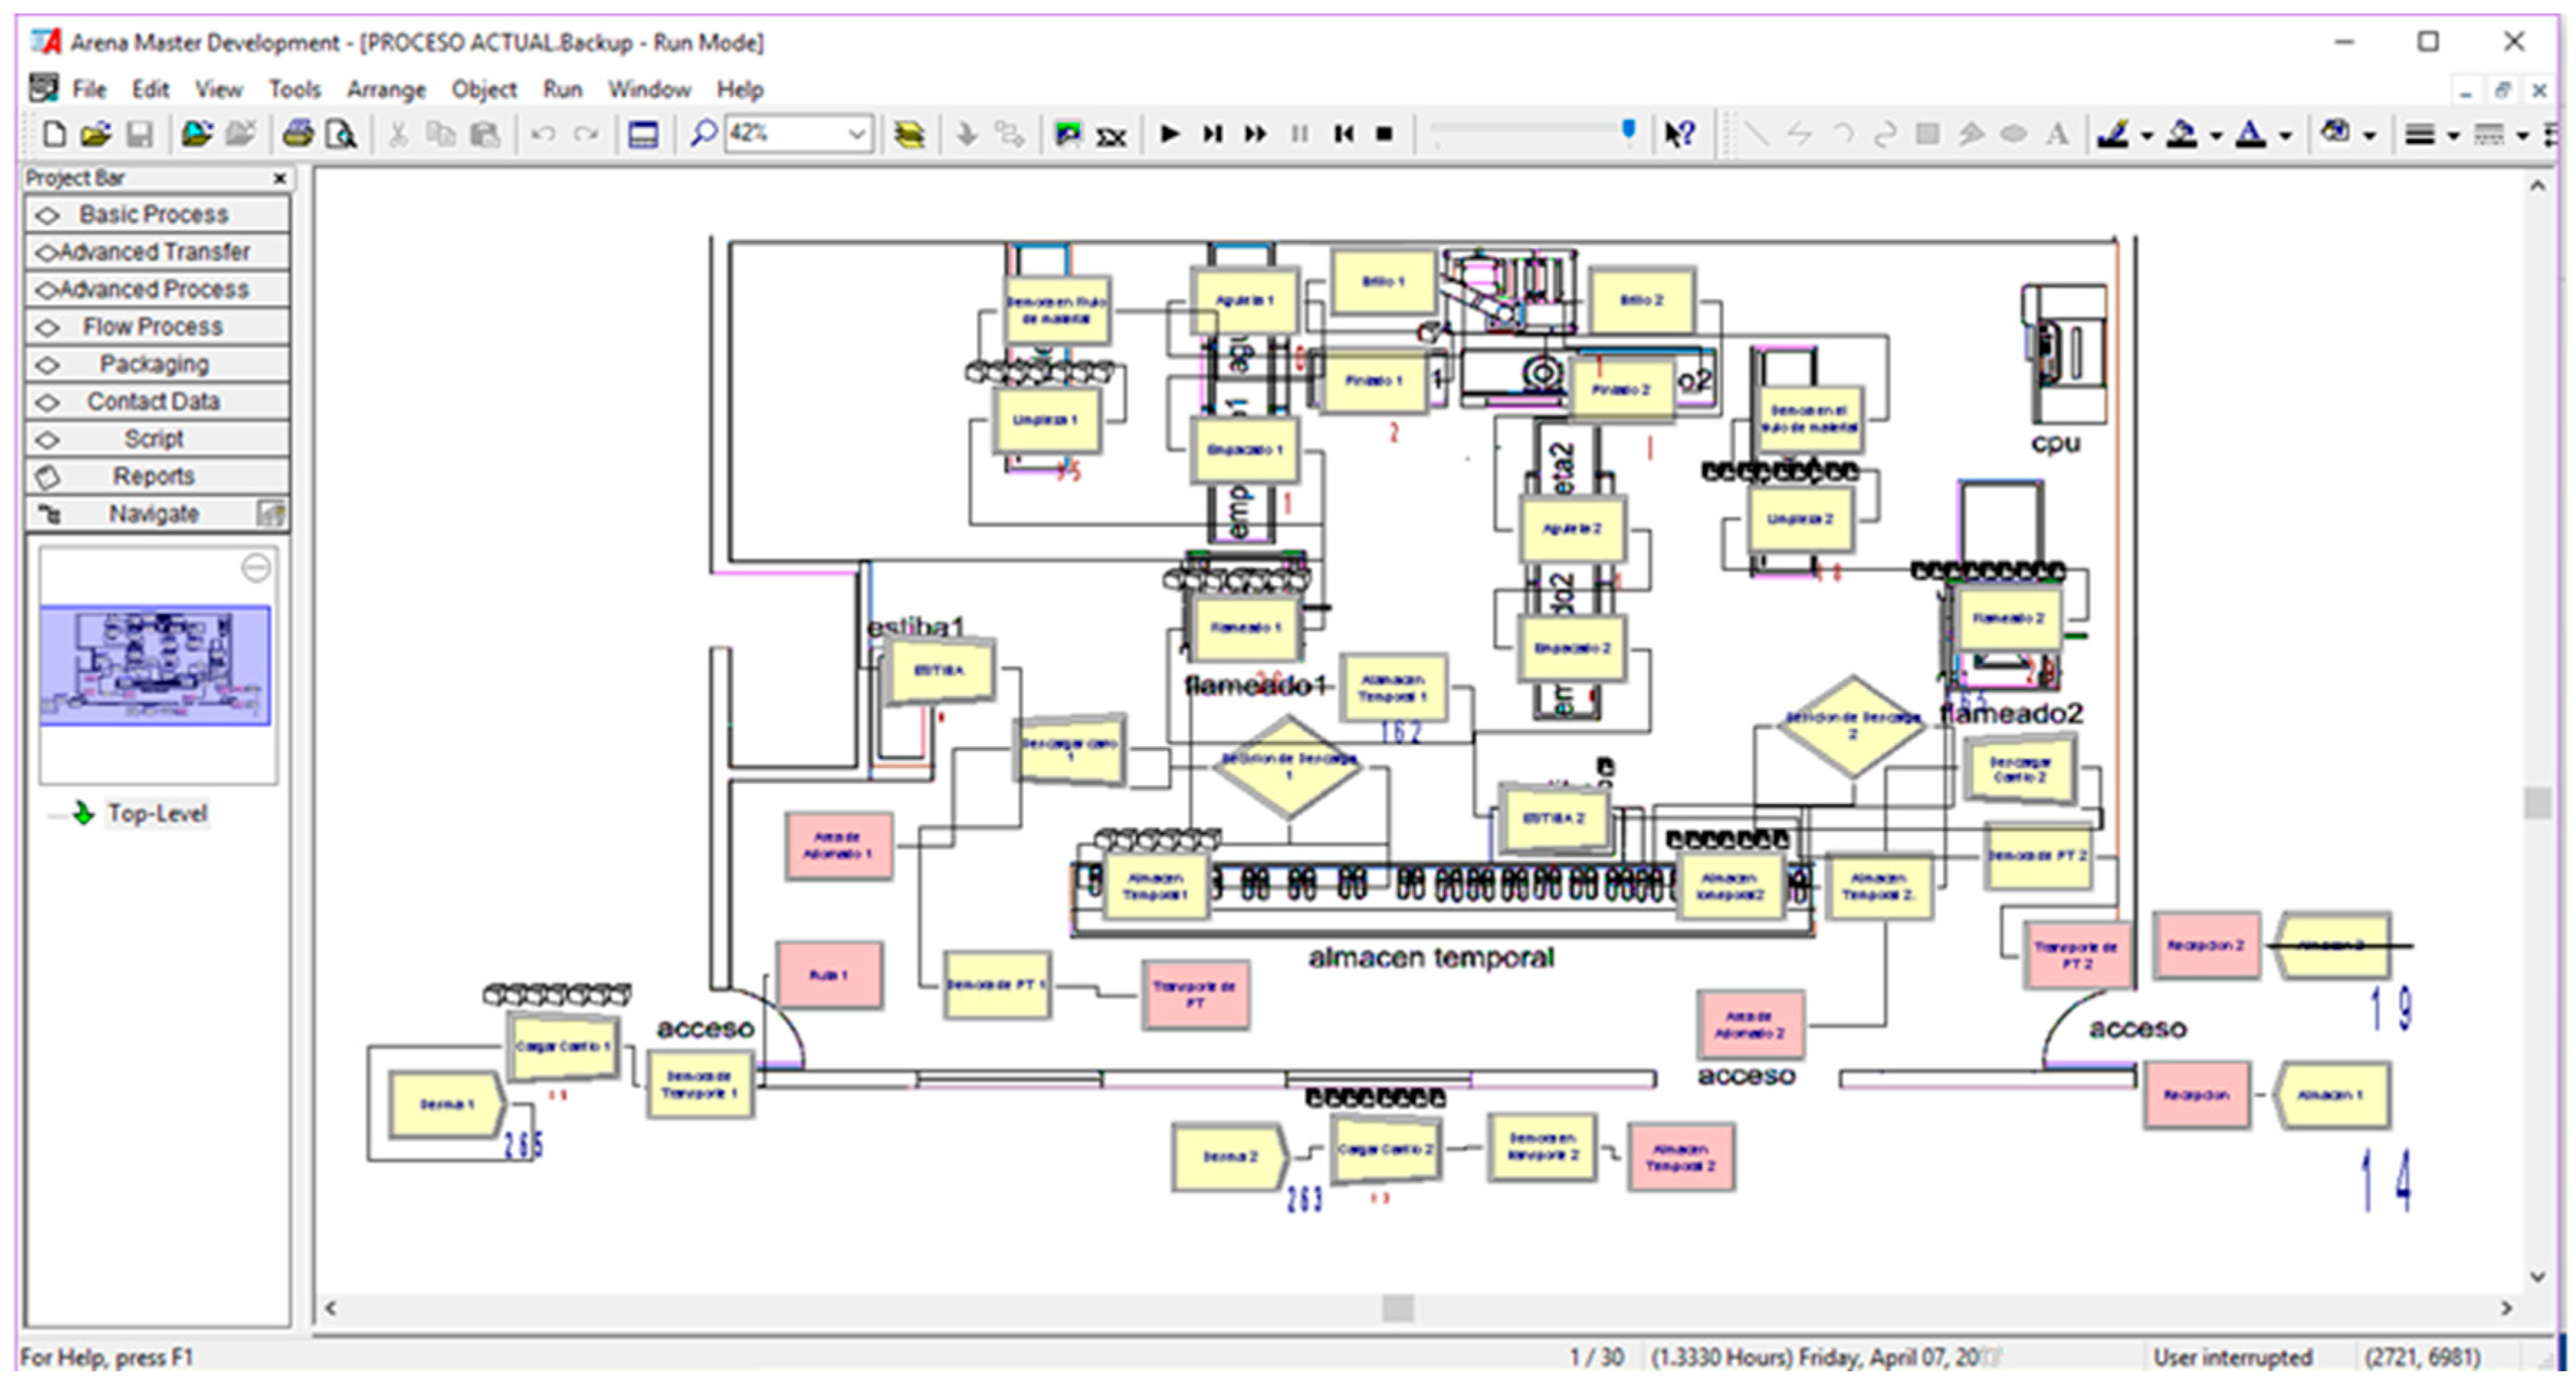The image size is (2576, 1392).
Task: Open the Basic Process panel
Action: coord(157,214)
